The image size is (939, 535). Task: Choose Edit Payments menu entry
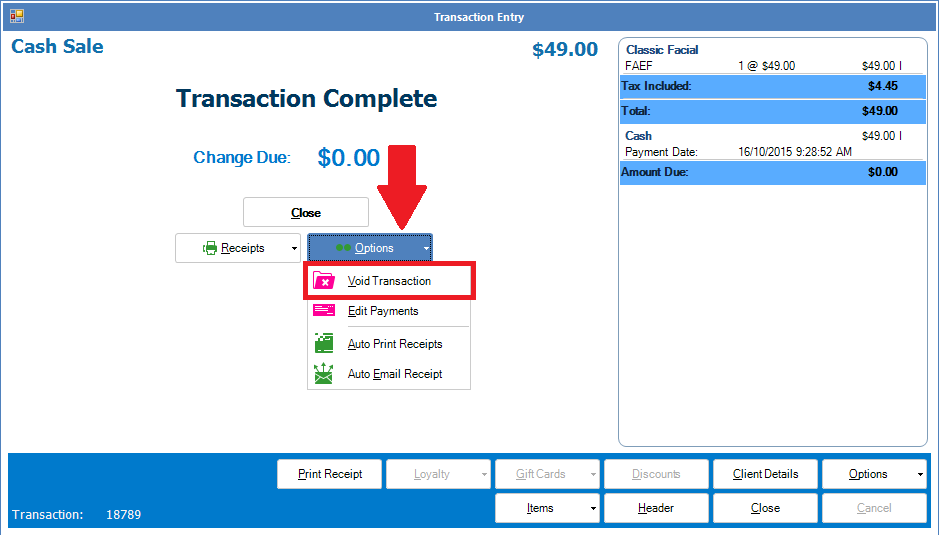click(383, 311)
